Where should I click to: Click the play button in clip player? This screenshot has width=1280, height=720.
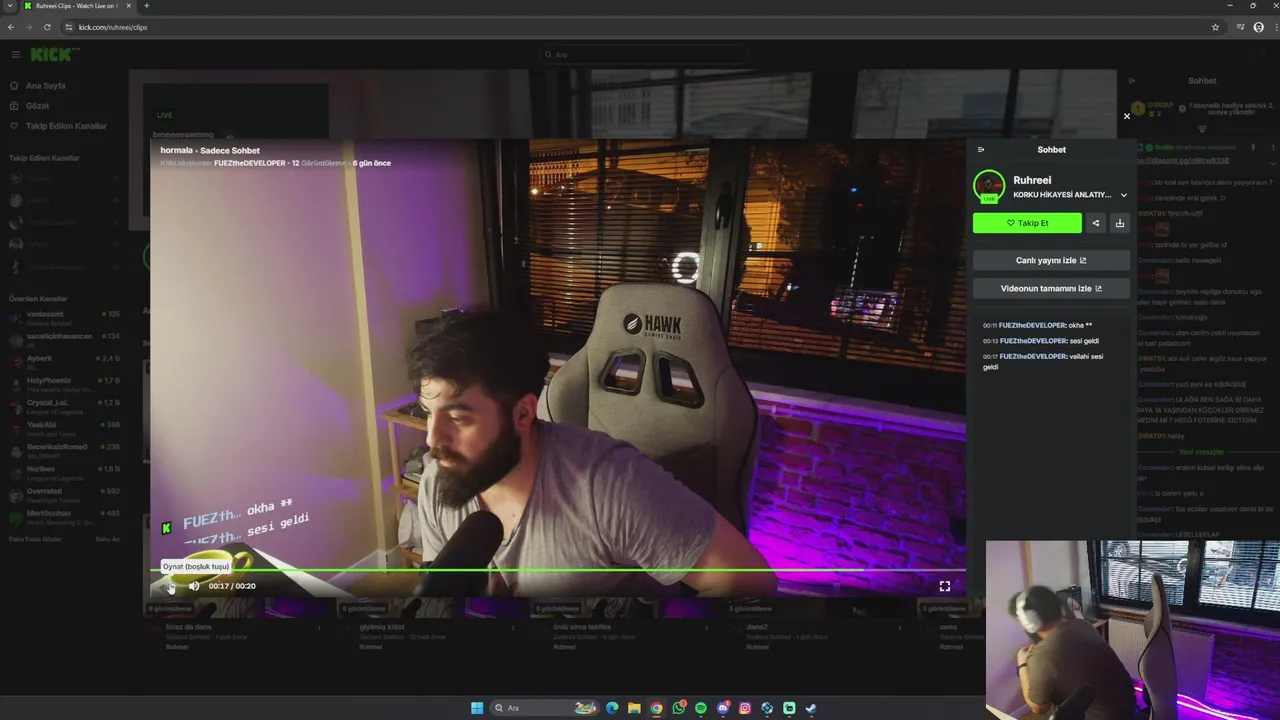(x=169, y=586)
